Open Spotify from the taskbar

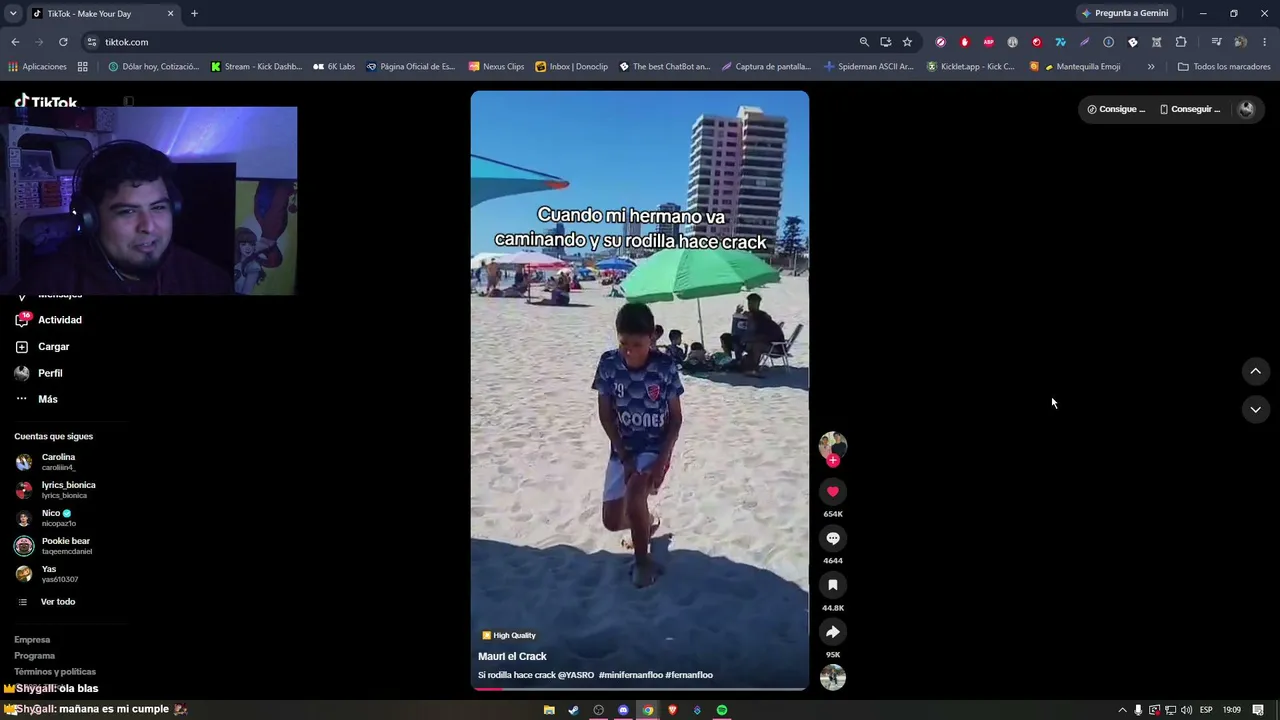[722, 710]
